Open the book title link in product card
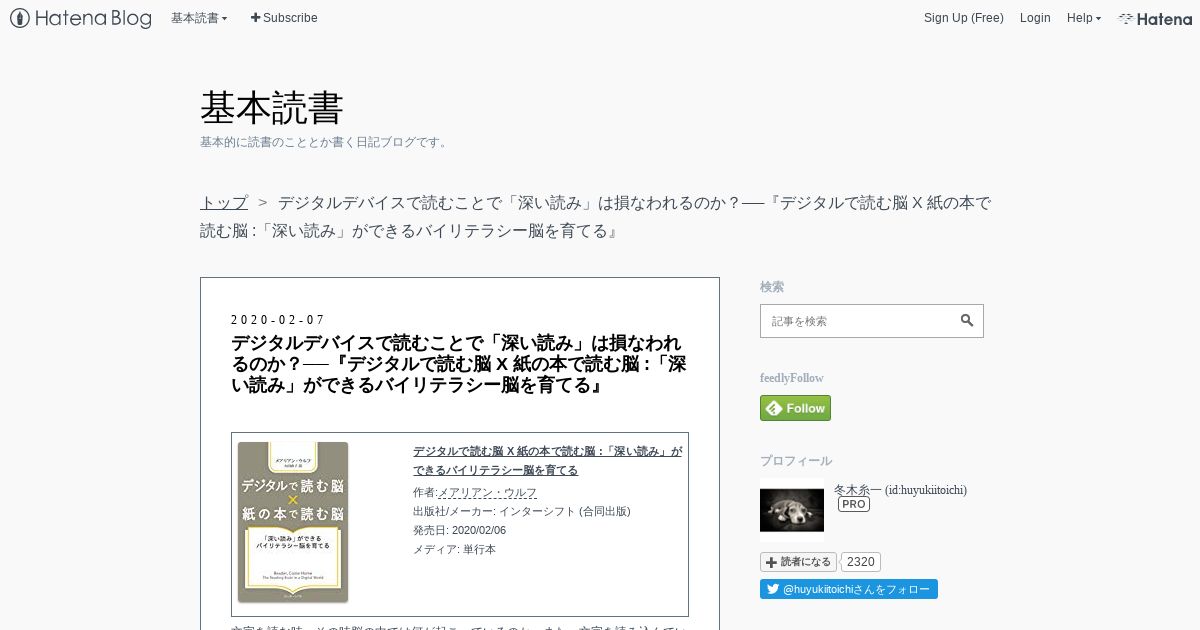Viewport: 1200px width, 630px height. click(x=548, y=460)
